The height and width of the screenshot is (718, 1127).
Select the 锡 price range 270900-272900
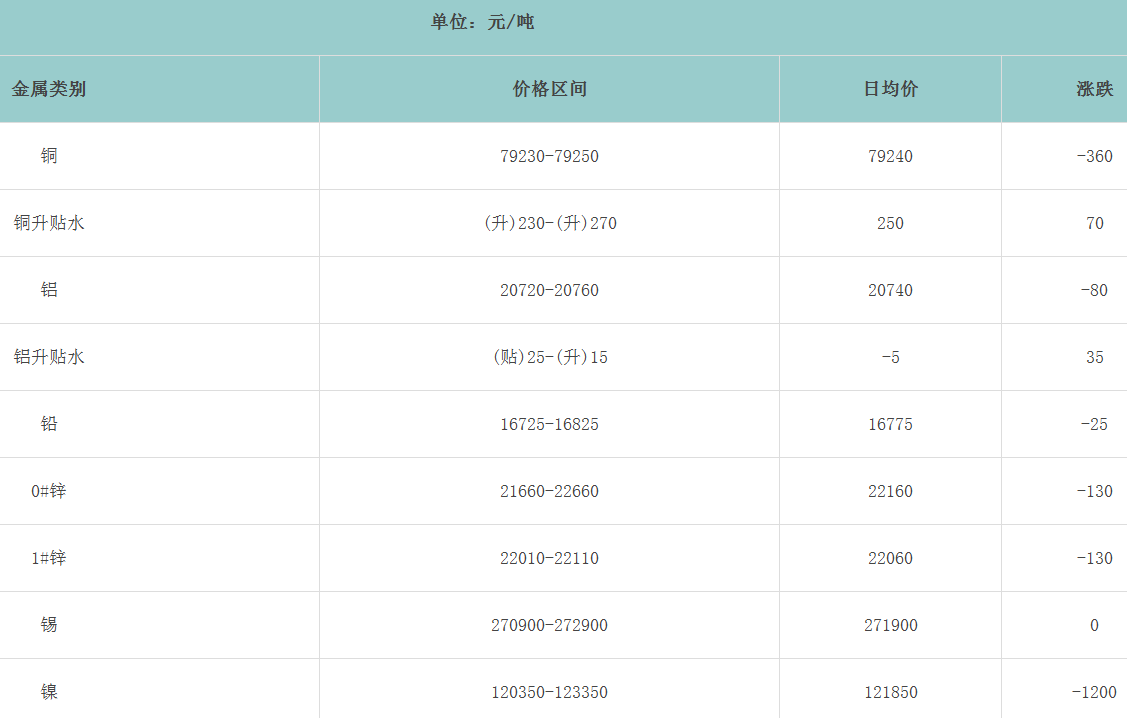[x=549, y=625]
